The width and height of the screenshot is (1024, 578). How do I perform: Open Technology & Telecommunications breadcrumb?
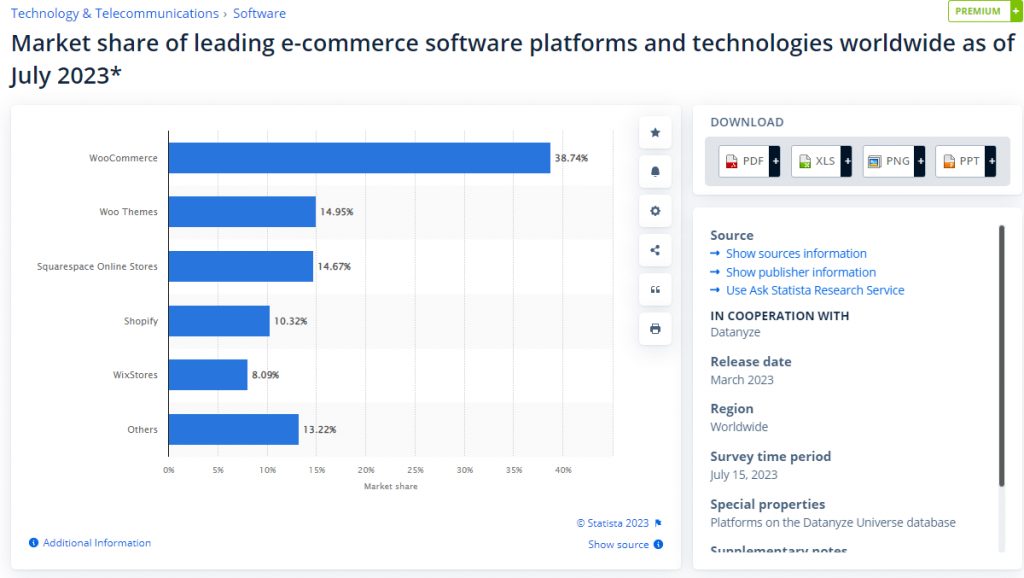pyautogui.click(x=114, y=13)
